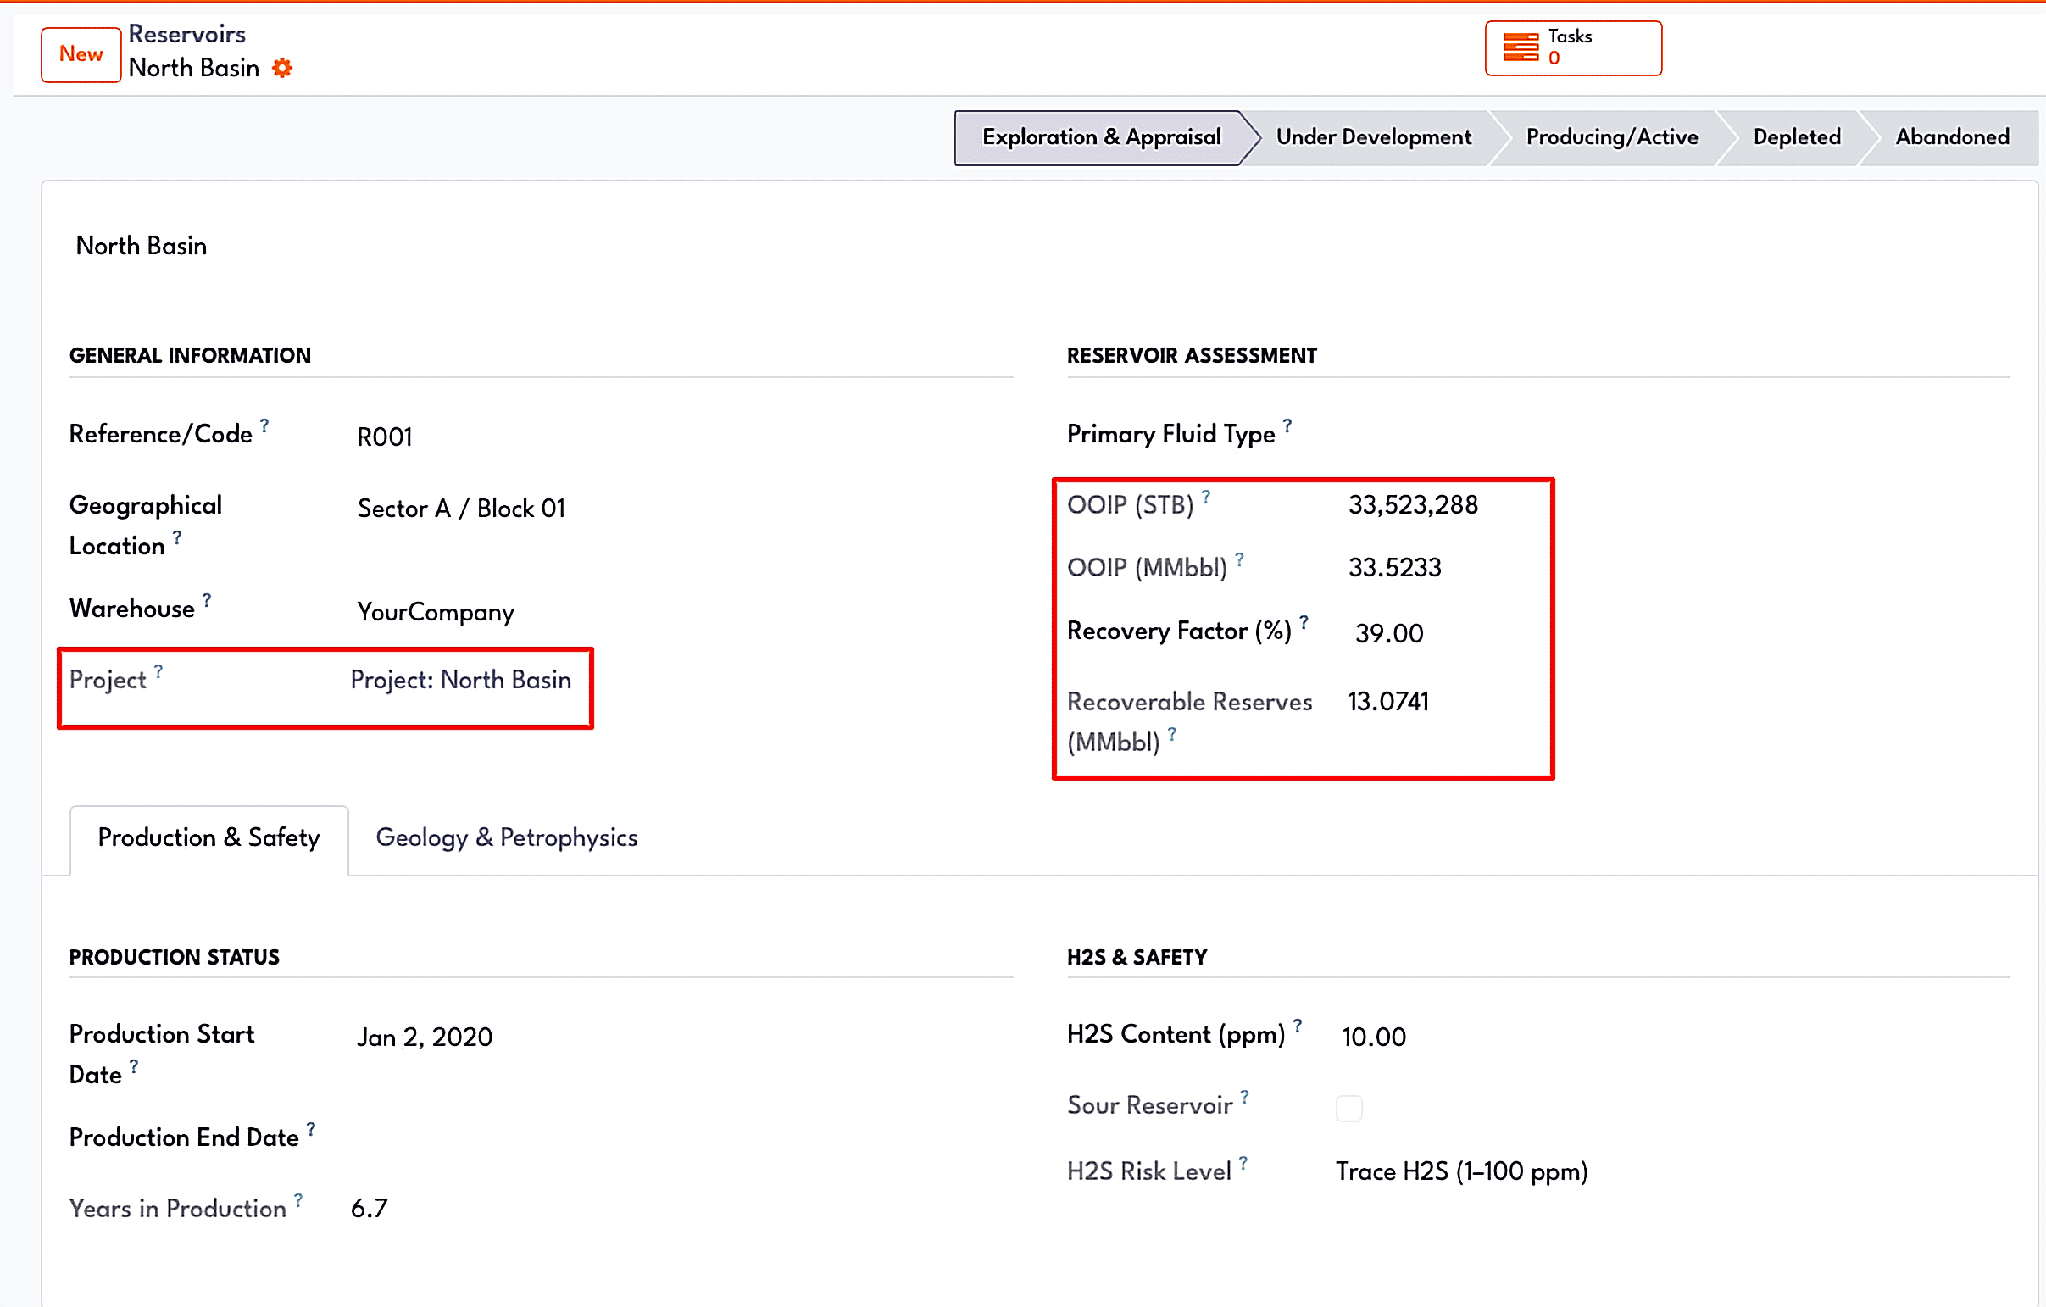Screen dimensions: 2046x1307
Task: Go to Reservoirs breadcrumb
Action: click(x=187, y=34)
